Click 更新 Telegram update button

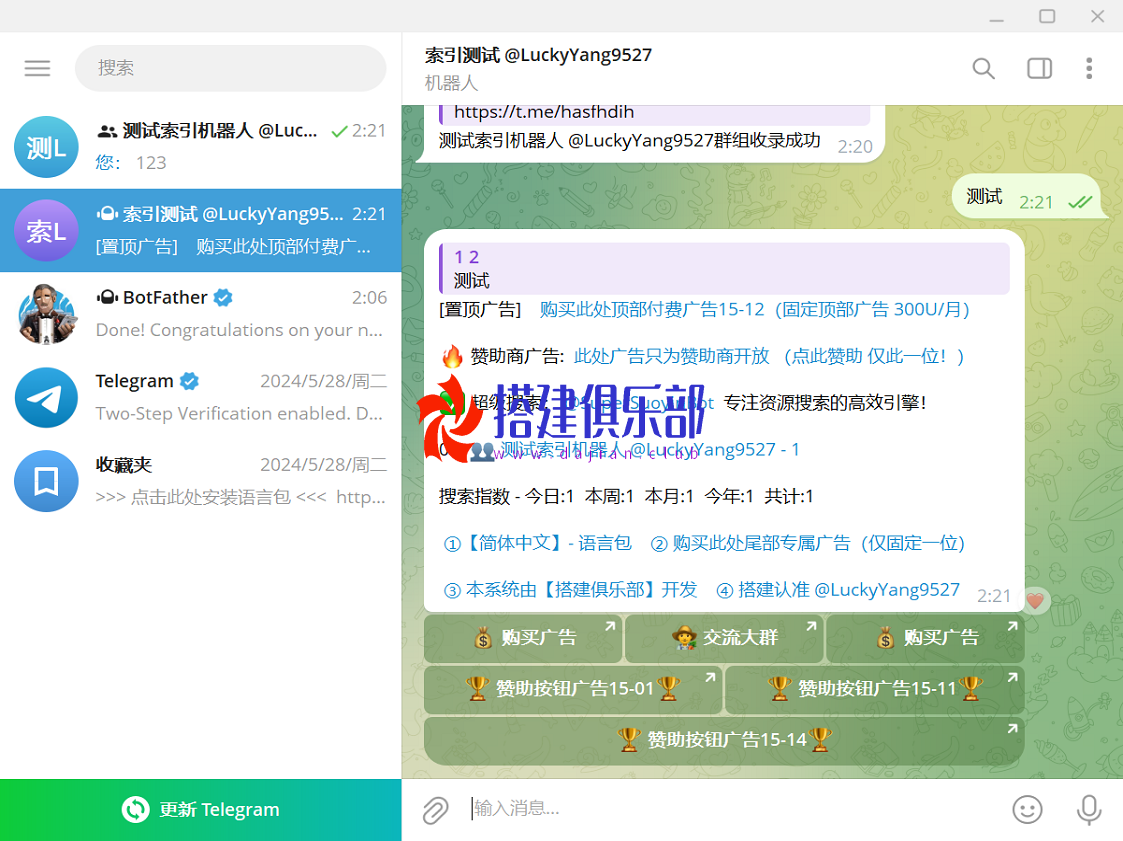click(x=201, y=809)
